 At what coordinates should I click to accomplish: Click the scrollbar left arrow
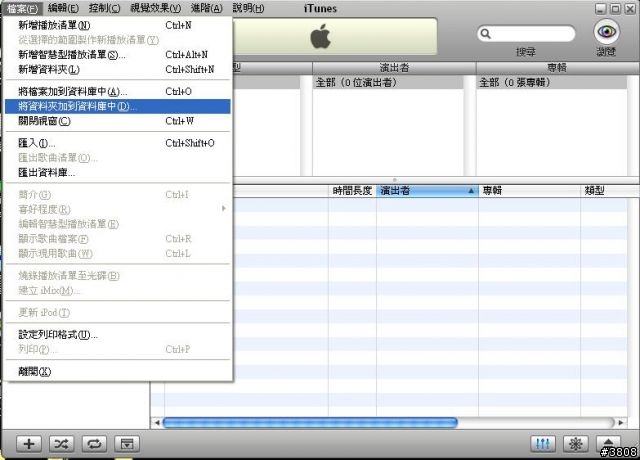[x=157, y=422]
